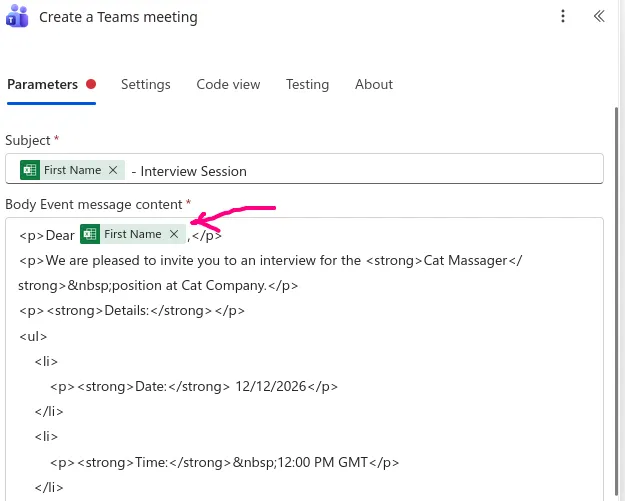625x501 pixels.
Task: Switch to the Code view tab
Action: (x=228, y=84)
